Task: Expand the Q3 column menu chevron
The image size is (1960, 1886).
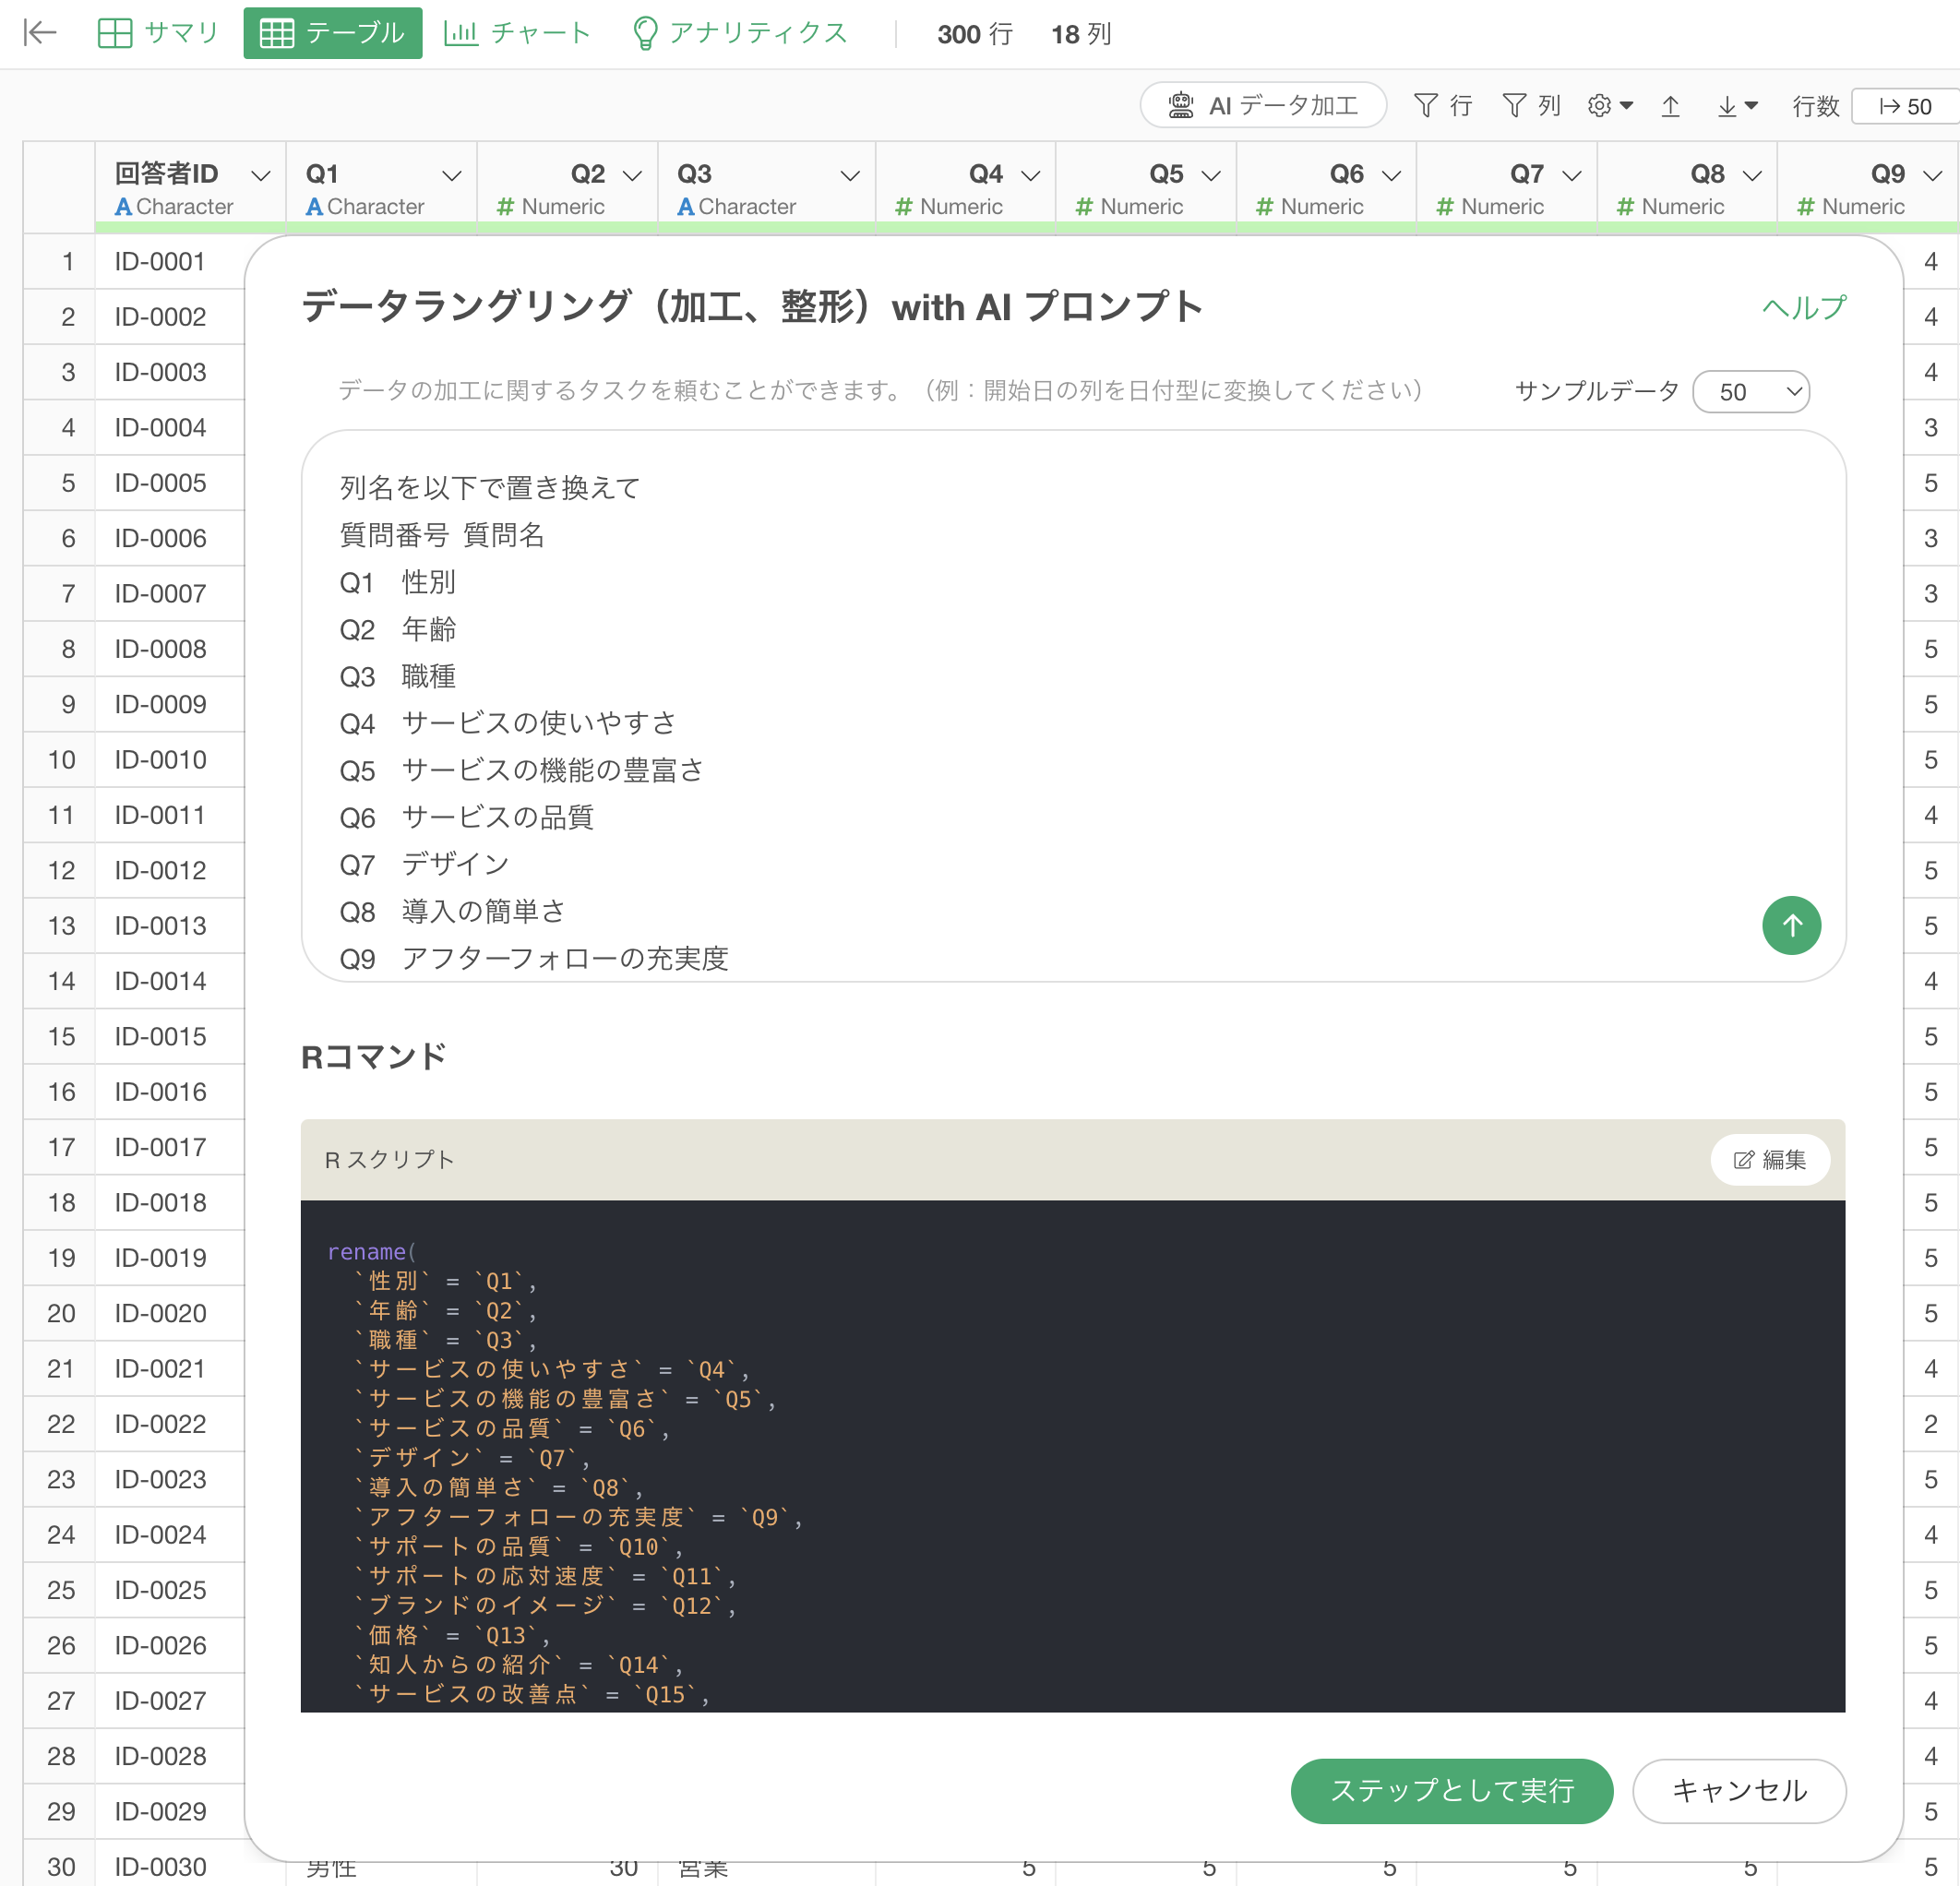Action: (850, 175)
